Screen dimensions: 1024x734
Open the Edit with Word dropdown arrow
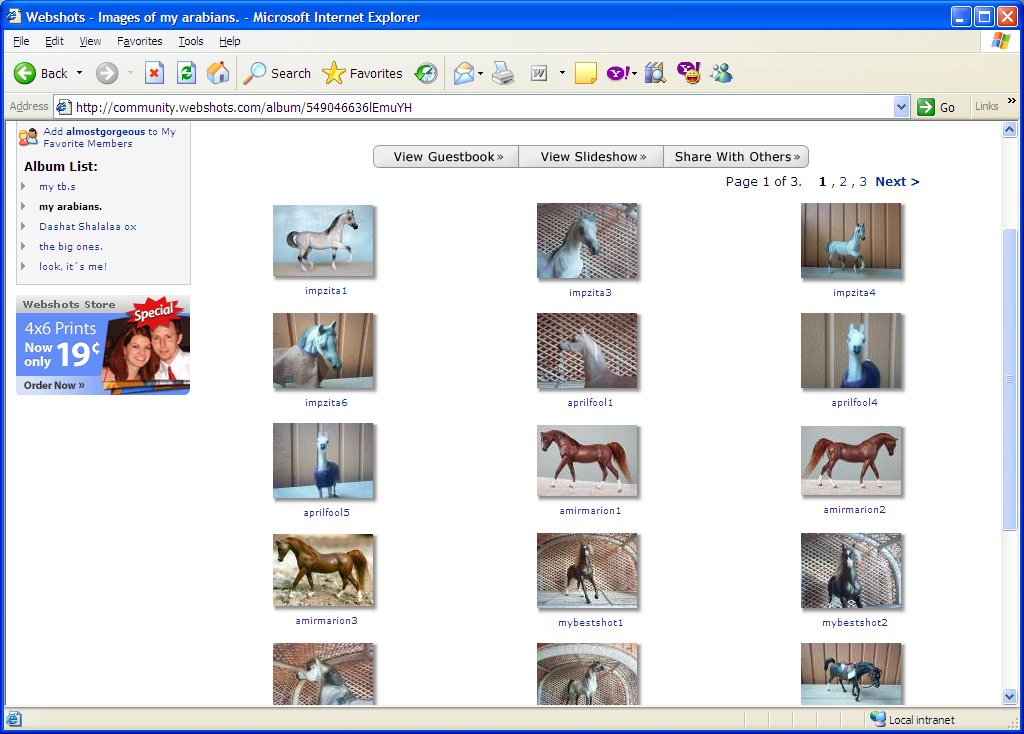pos(562,73)
